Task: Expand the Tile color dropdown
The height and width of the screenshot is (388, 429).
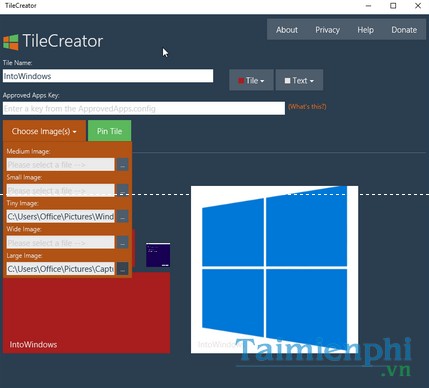Action: (x=251, y=80)
